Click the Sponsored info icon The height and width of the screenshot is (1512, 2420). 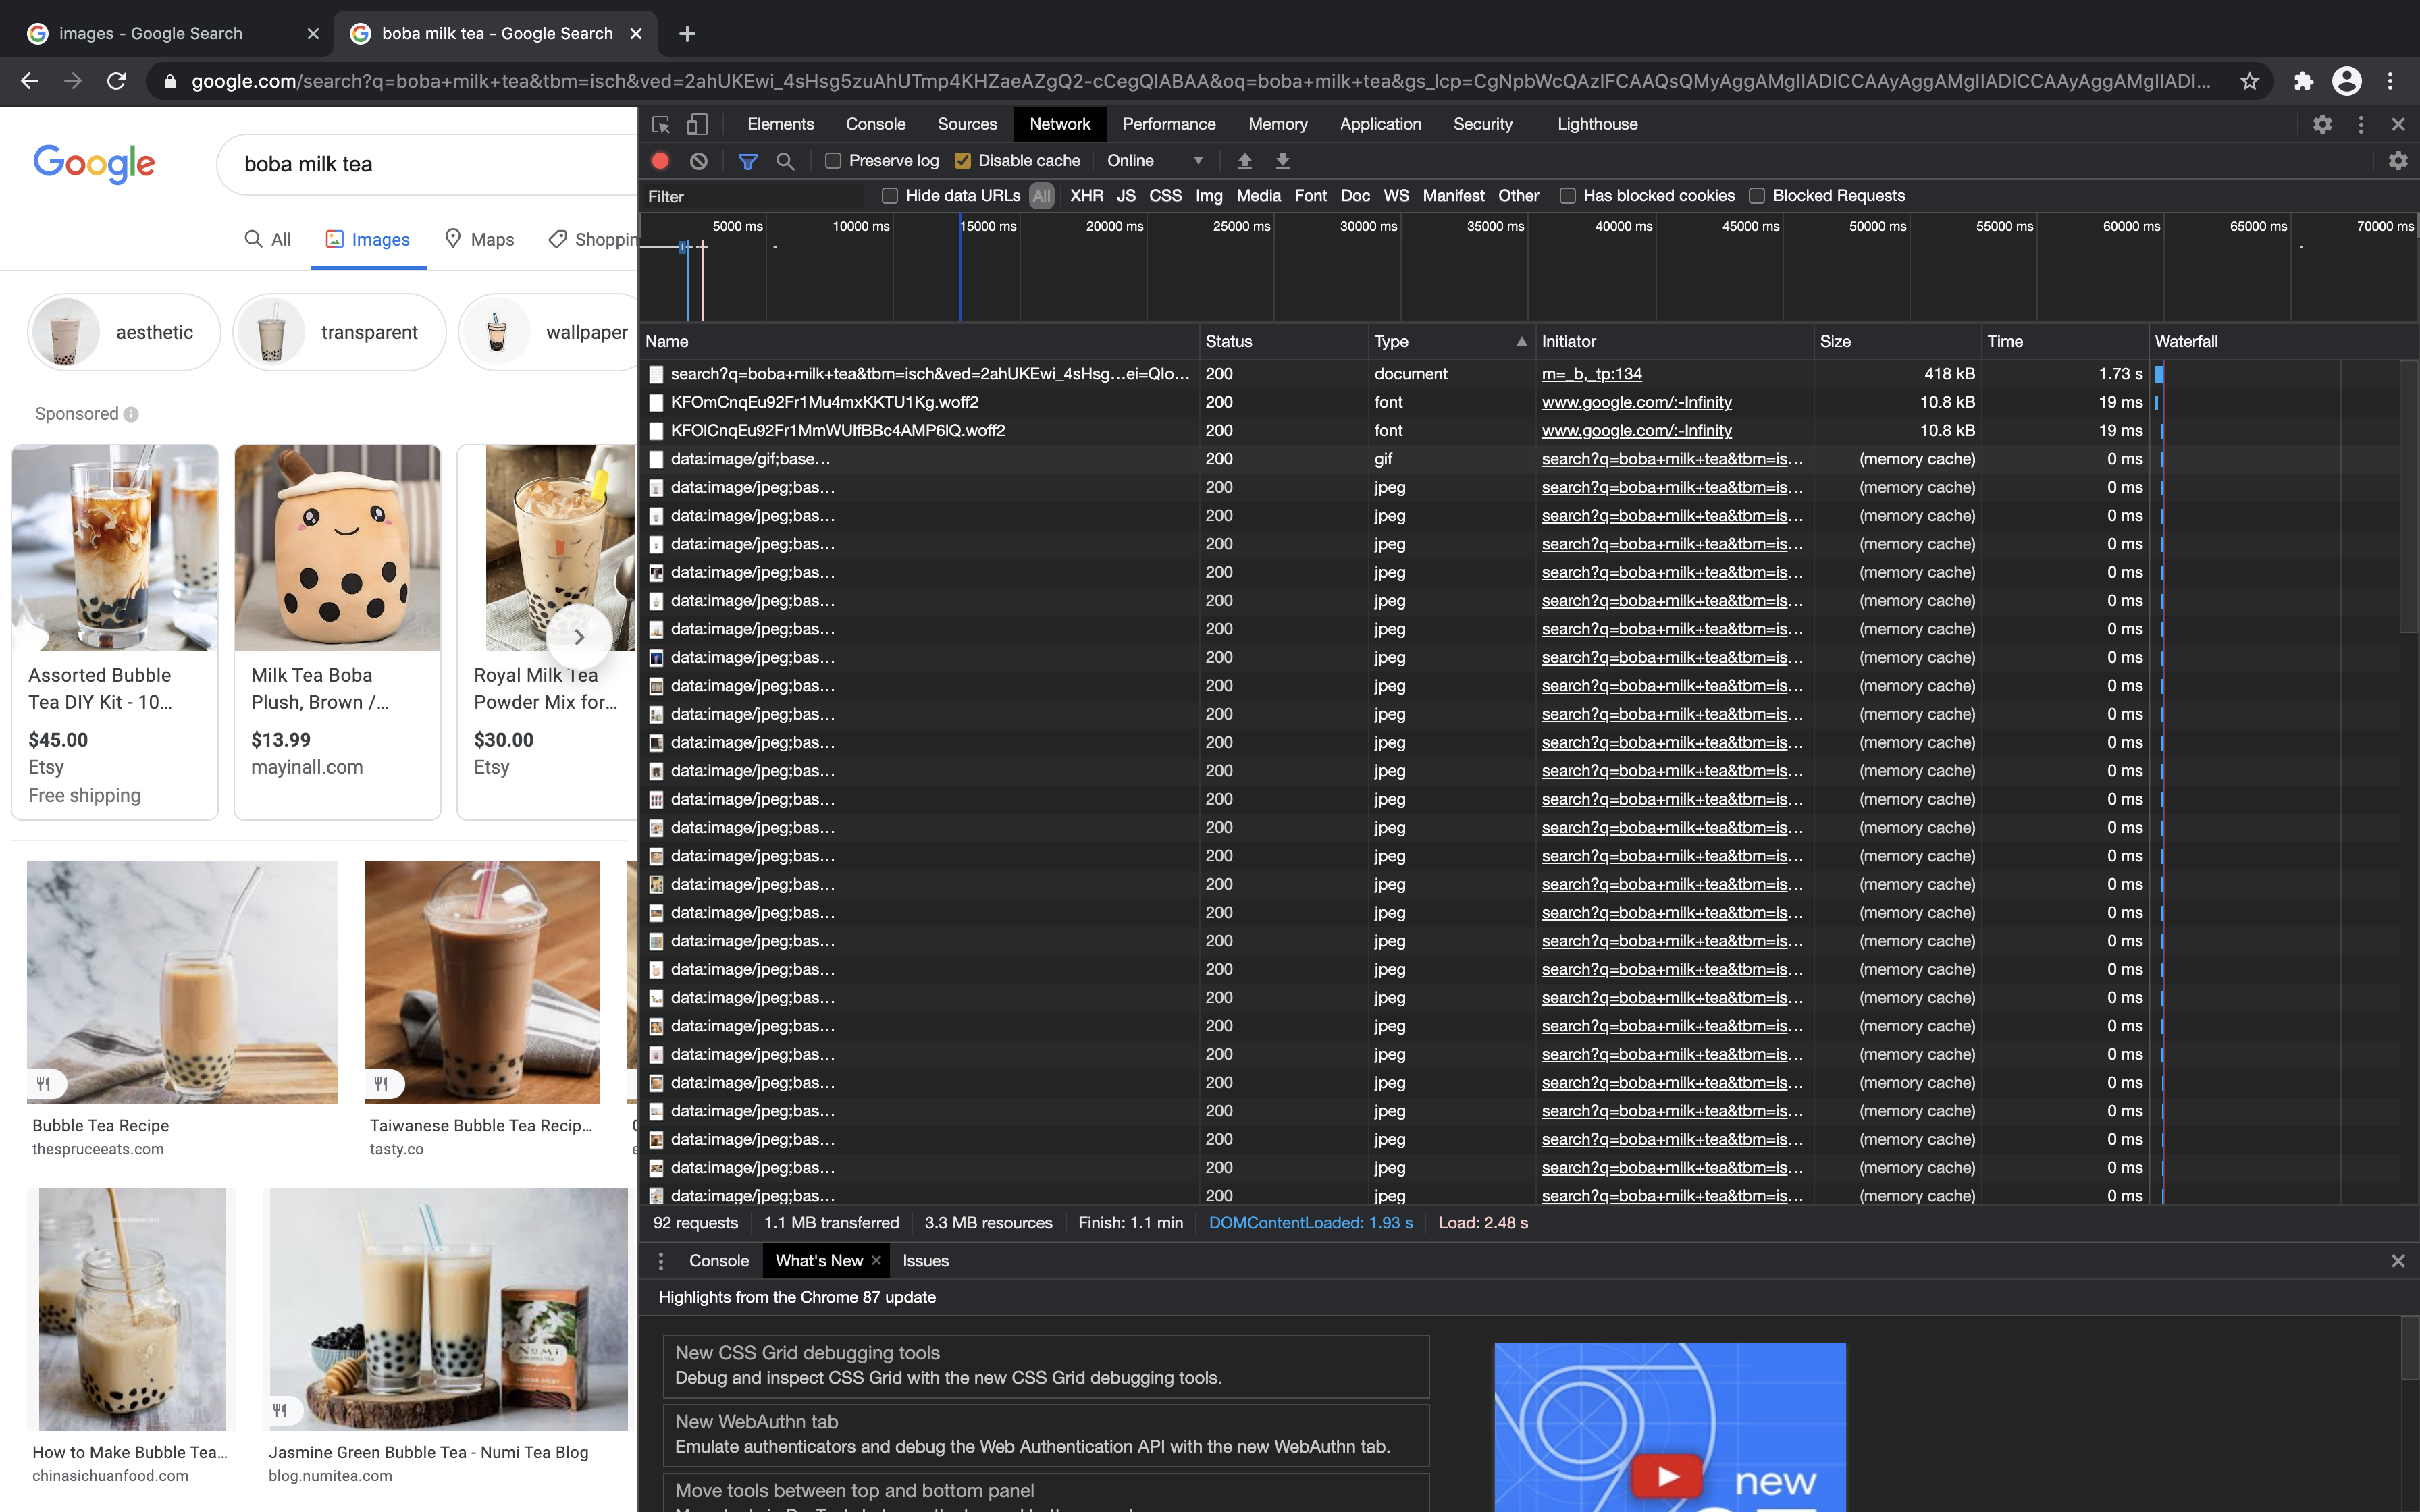[x=131, y=414]
